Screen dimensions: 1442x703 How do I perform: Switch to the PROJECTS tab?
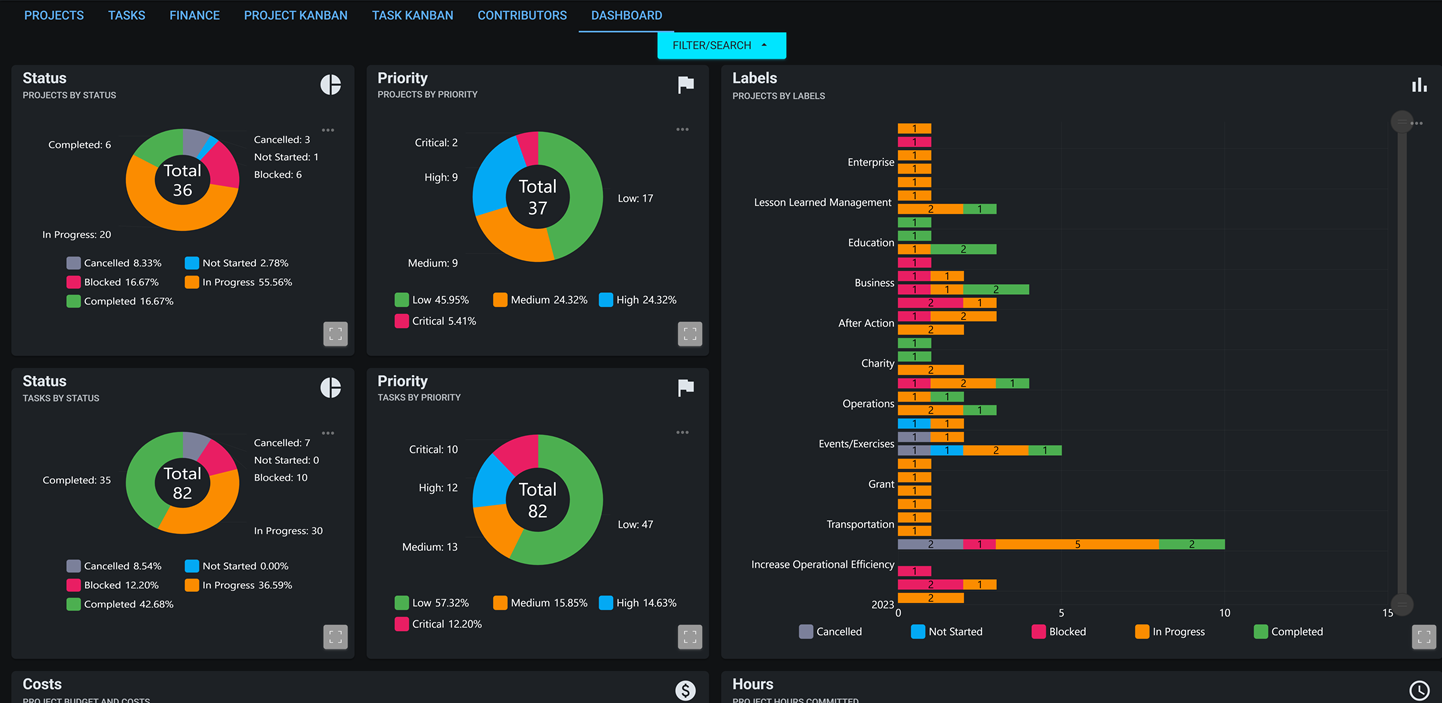(54, 15)
